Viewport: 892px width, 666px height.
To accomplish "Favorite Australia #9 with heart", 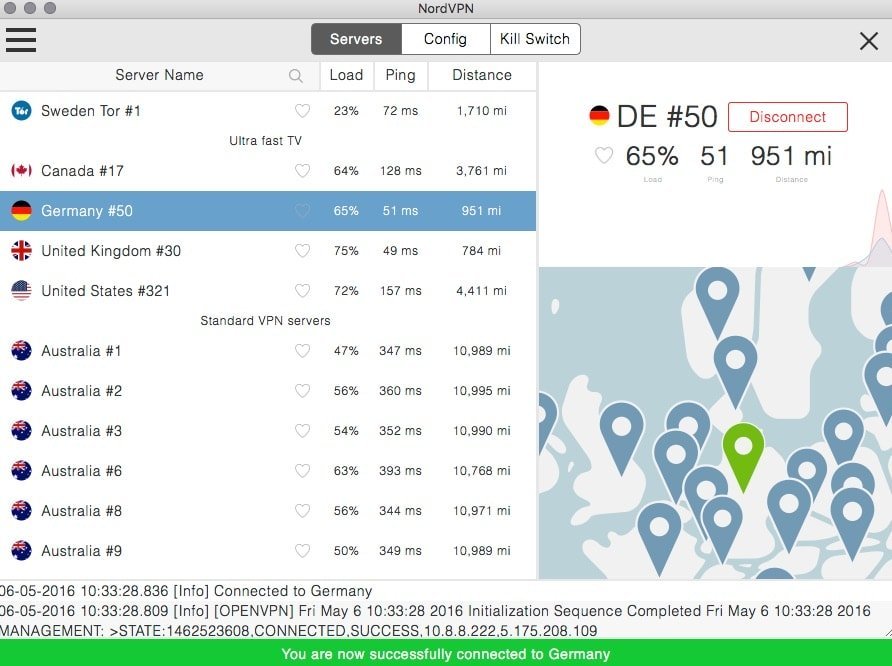I will (302, 551).
